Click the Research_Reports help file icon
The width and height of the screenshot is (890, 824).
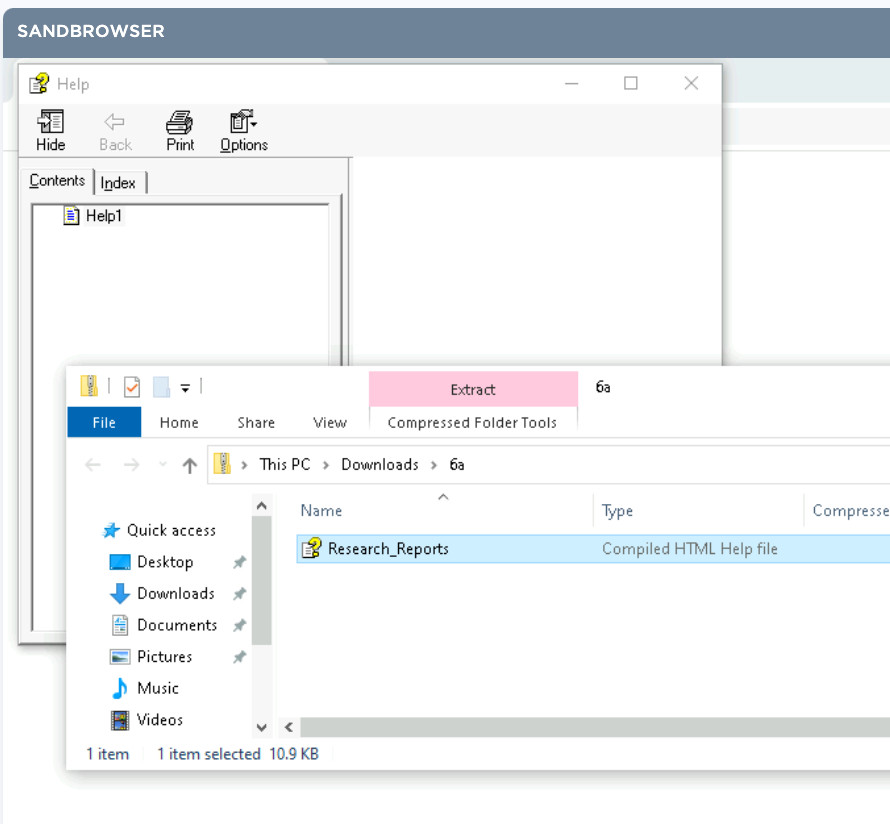tap(311, 548)
